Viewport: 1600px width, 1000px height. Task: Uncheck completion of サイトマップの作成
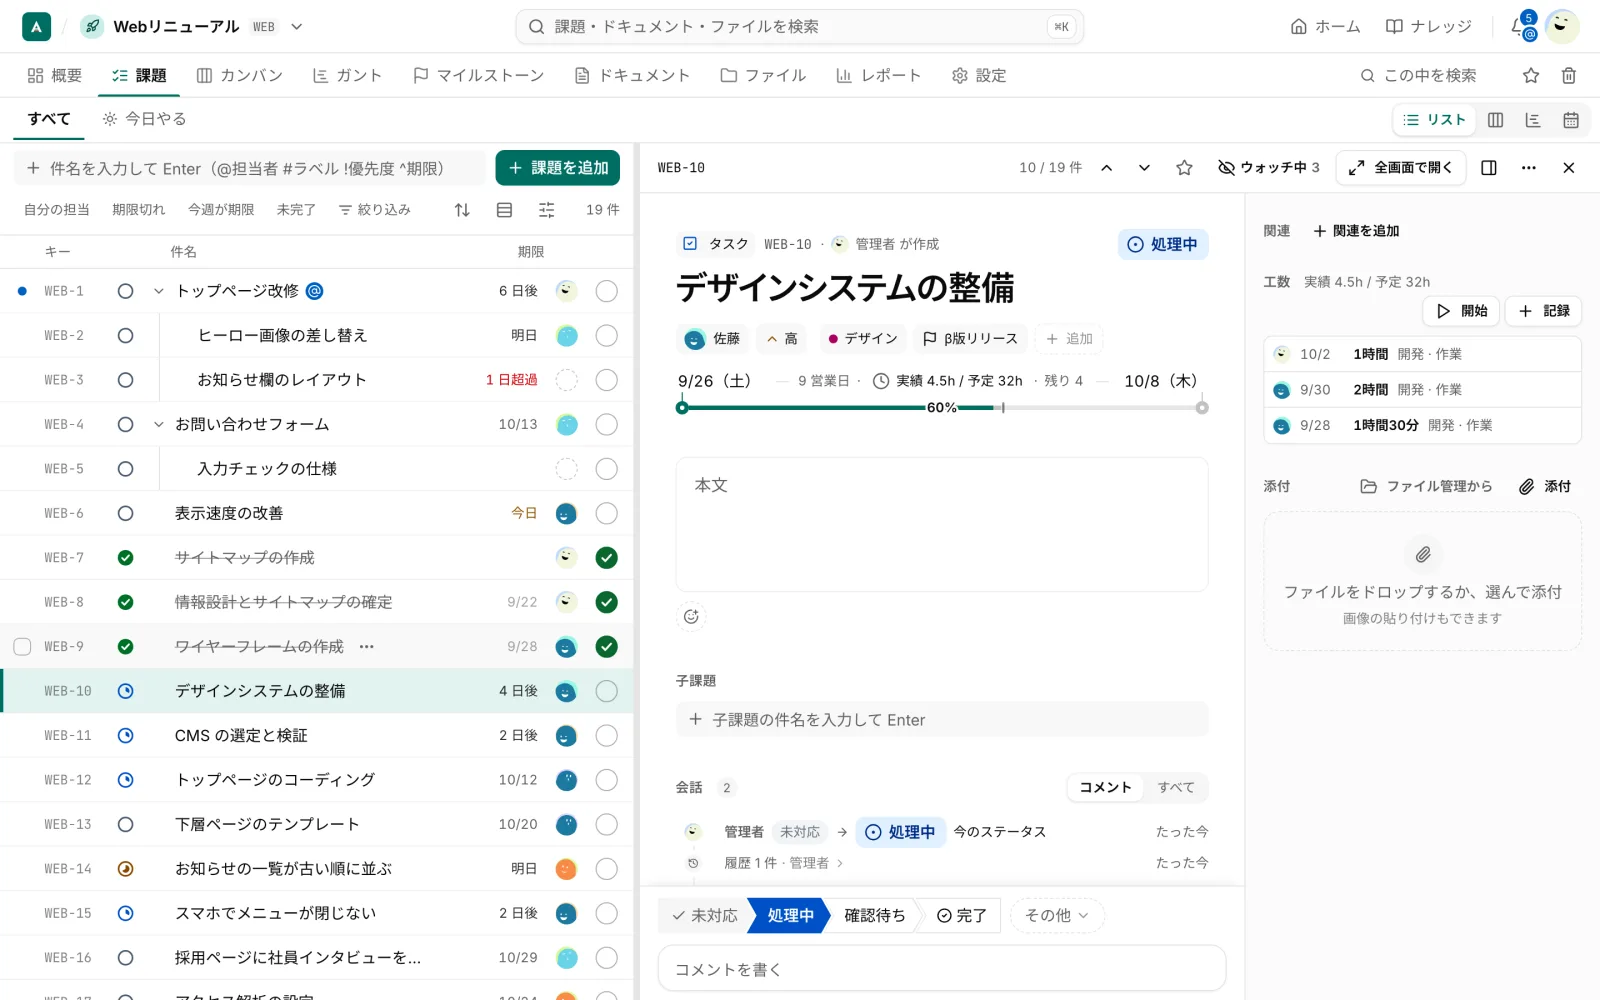click(607, 558)
